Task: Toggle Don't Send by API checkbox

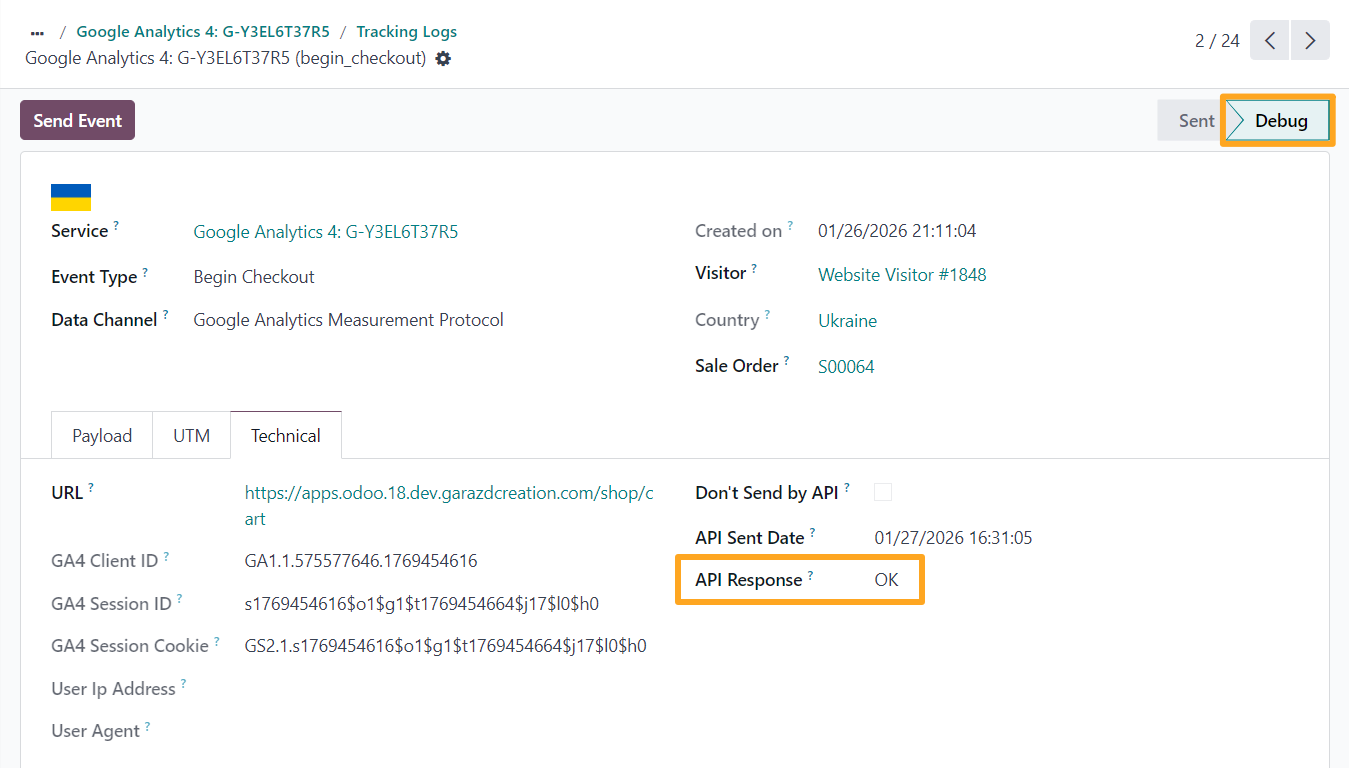Action: coord(882,492)
